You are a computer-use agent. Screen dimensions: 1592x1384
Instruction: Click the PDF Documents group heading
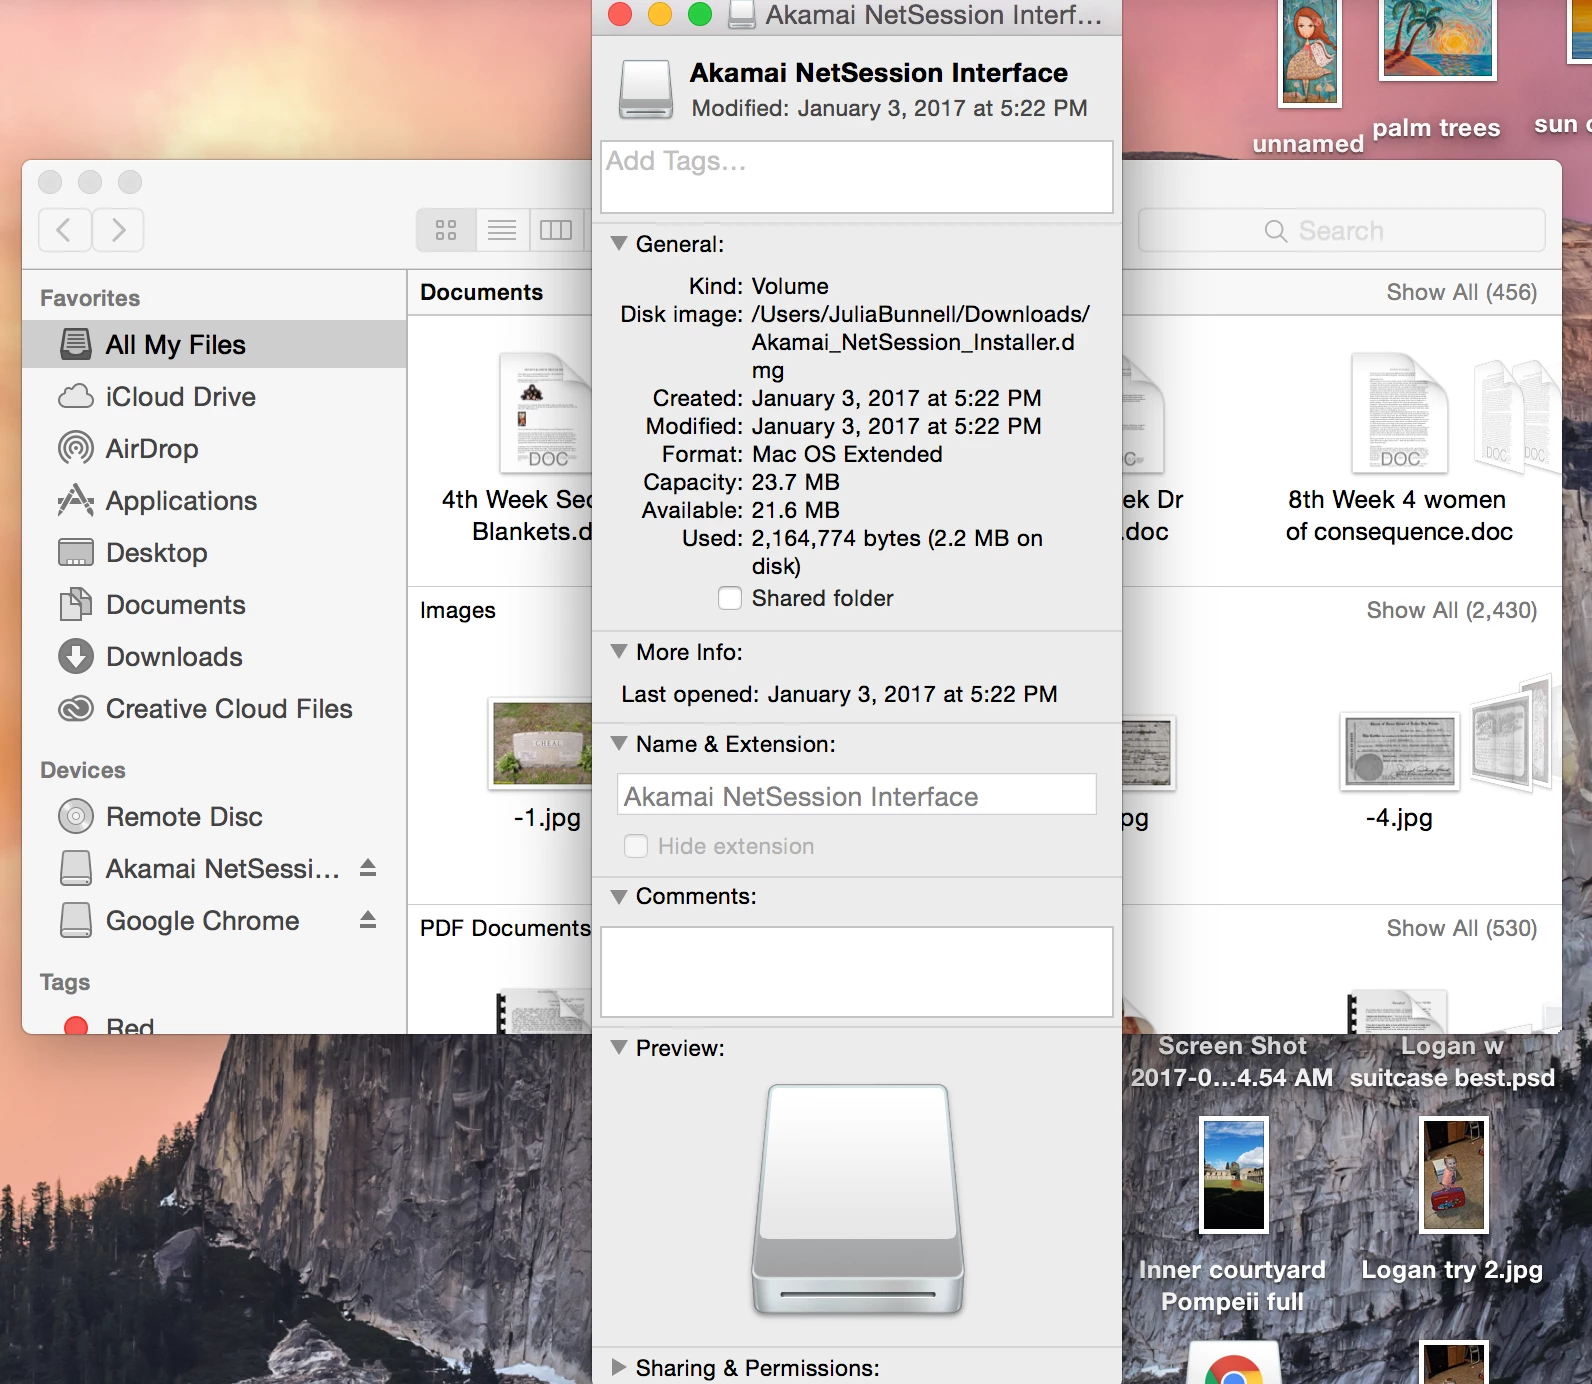click(505, 928)
